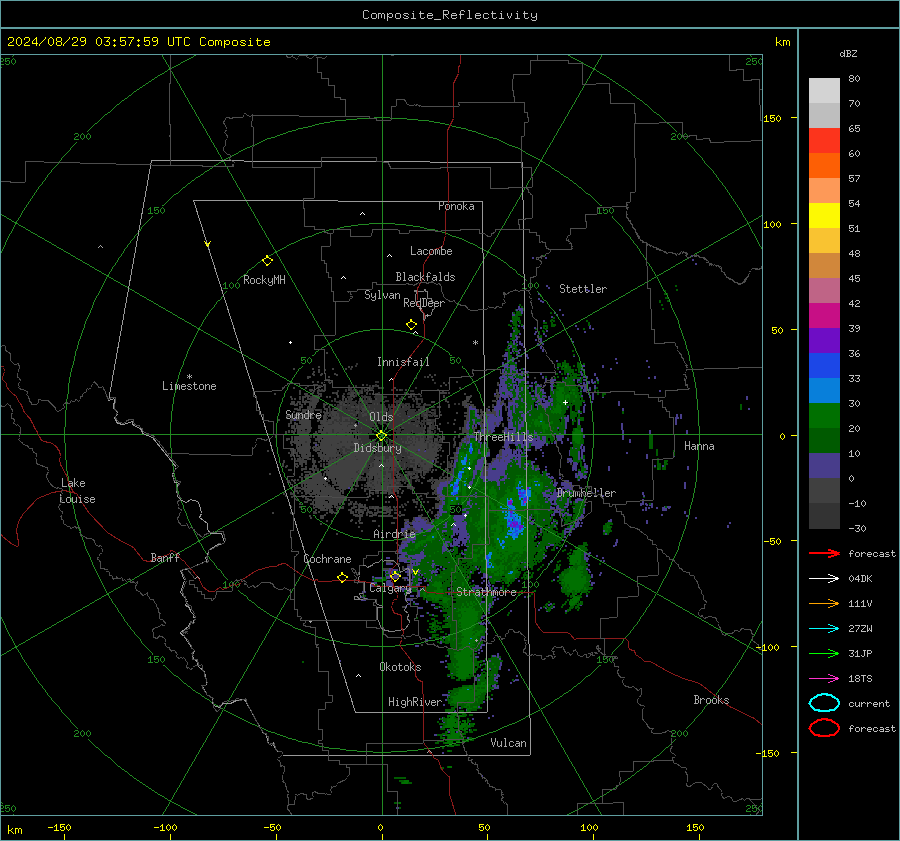Click the white 04DK arrow icon
This screenshot has height=841, width=900.
click(824, 579)
